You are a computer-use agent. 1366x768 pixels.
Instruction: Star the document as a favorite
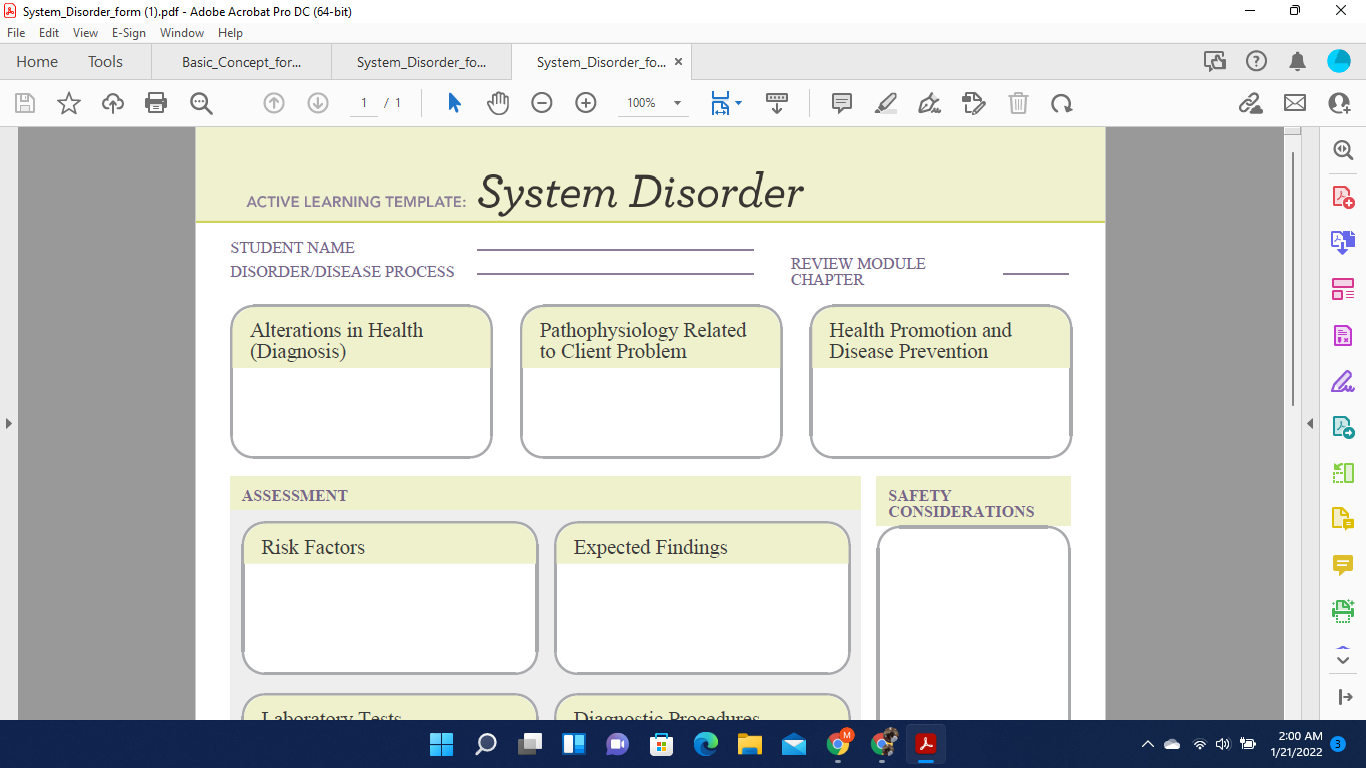pos(68,102)
